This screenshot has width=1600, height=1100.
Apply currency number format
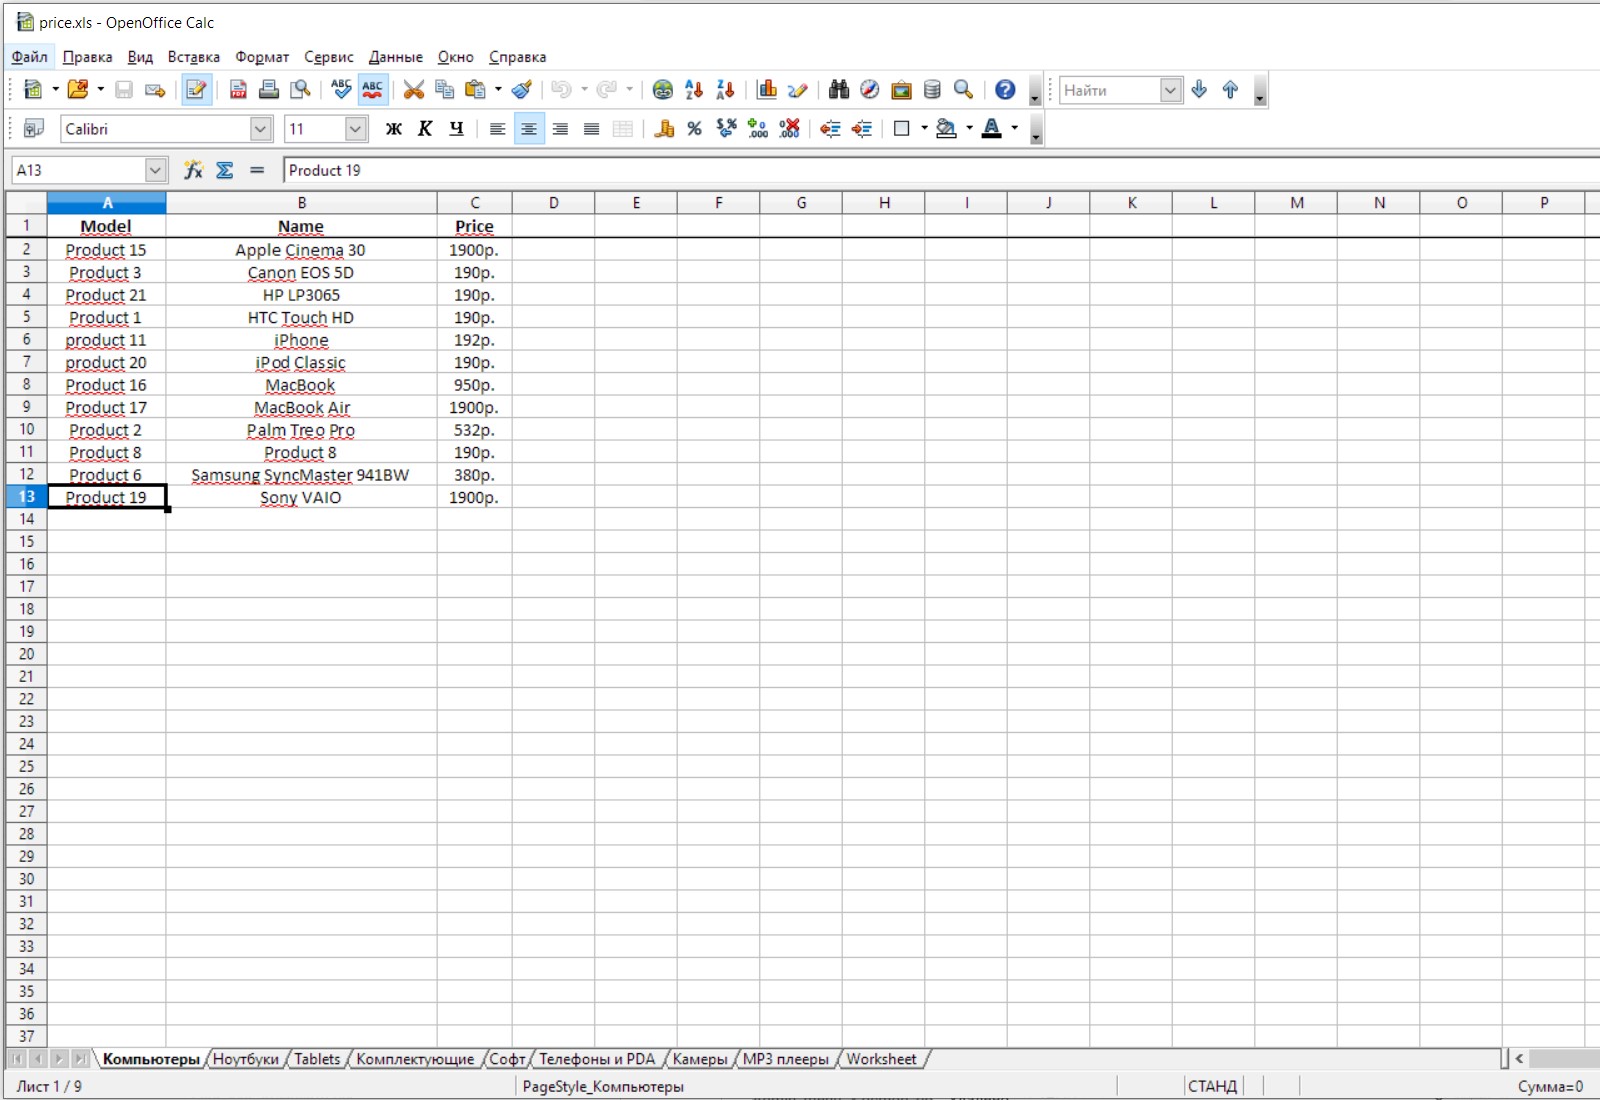pos(664,129)
